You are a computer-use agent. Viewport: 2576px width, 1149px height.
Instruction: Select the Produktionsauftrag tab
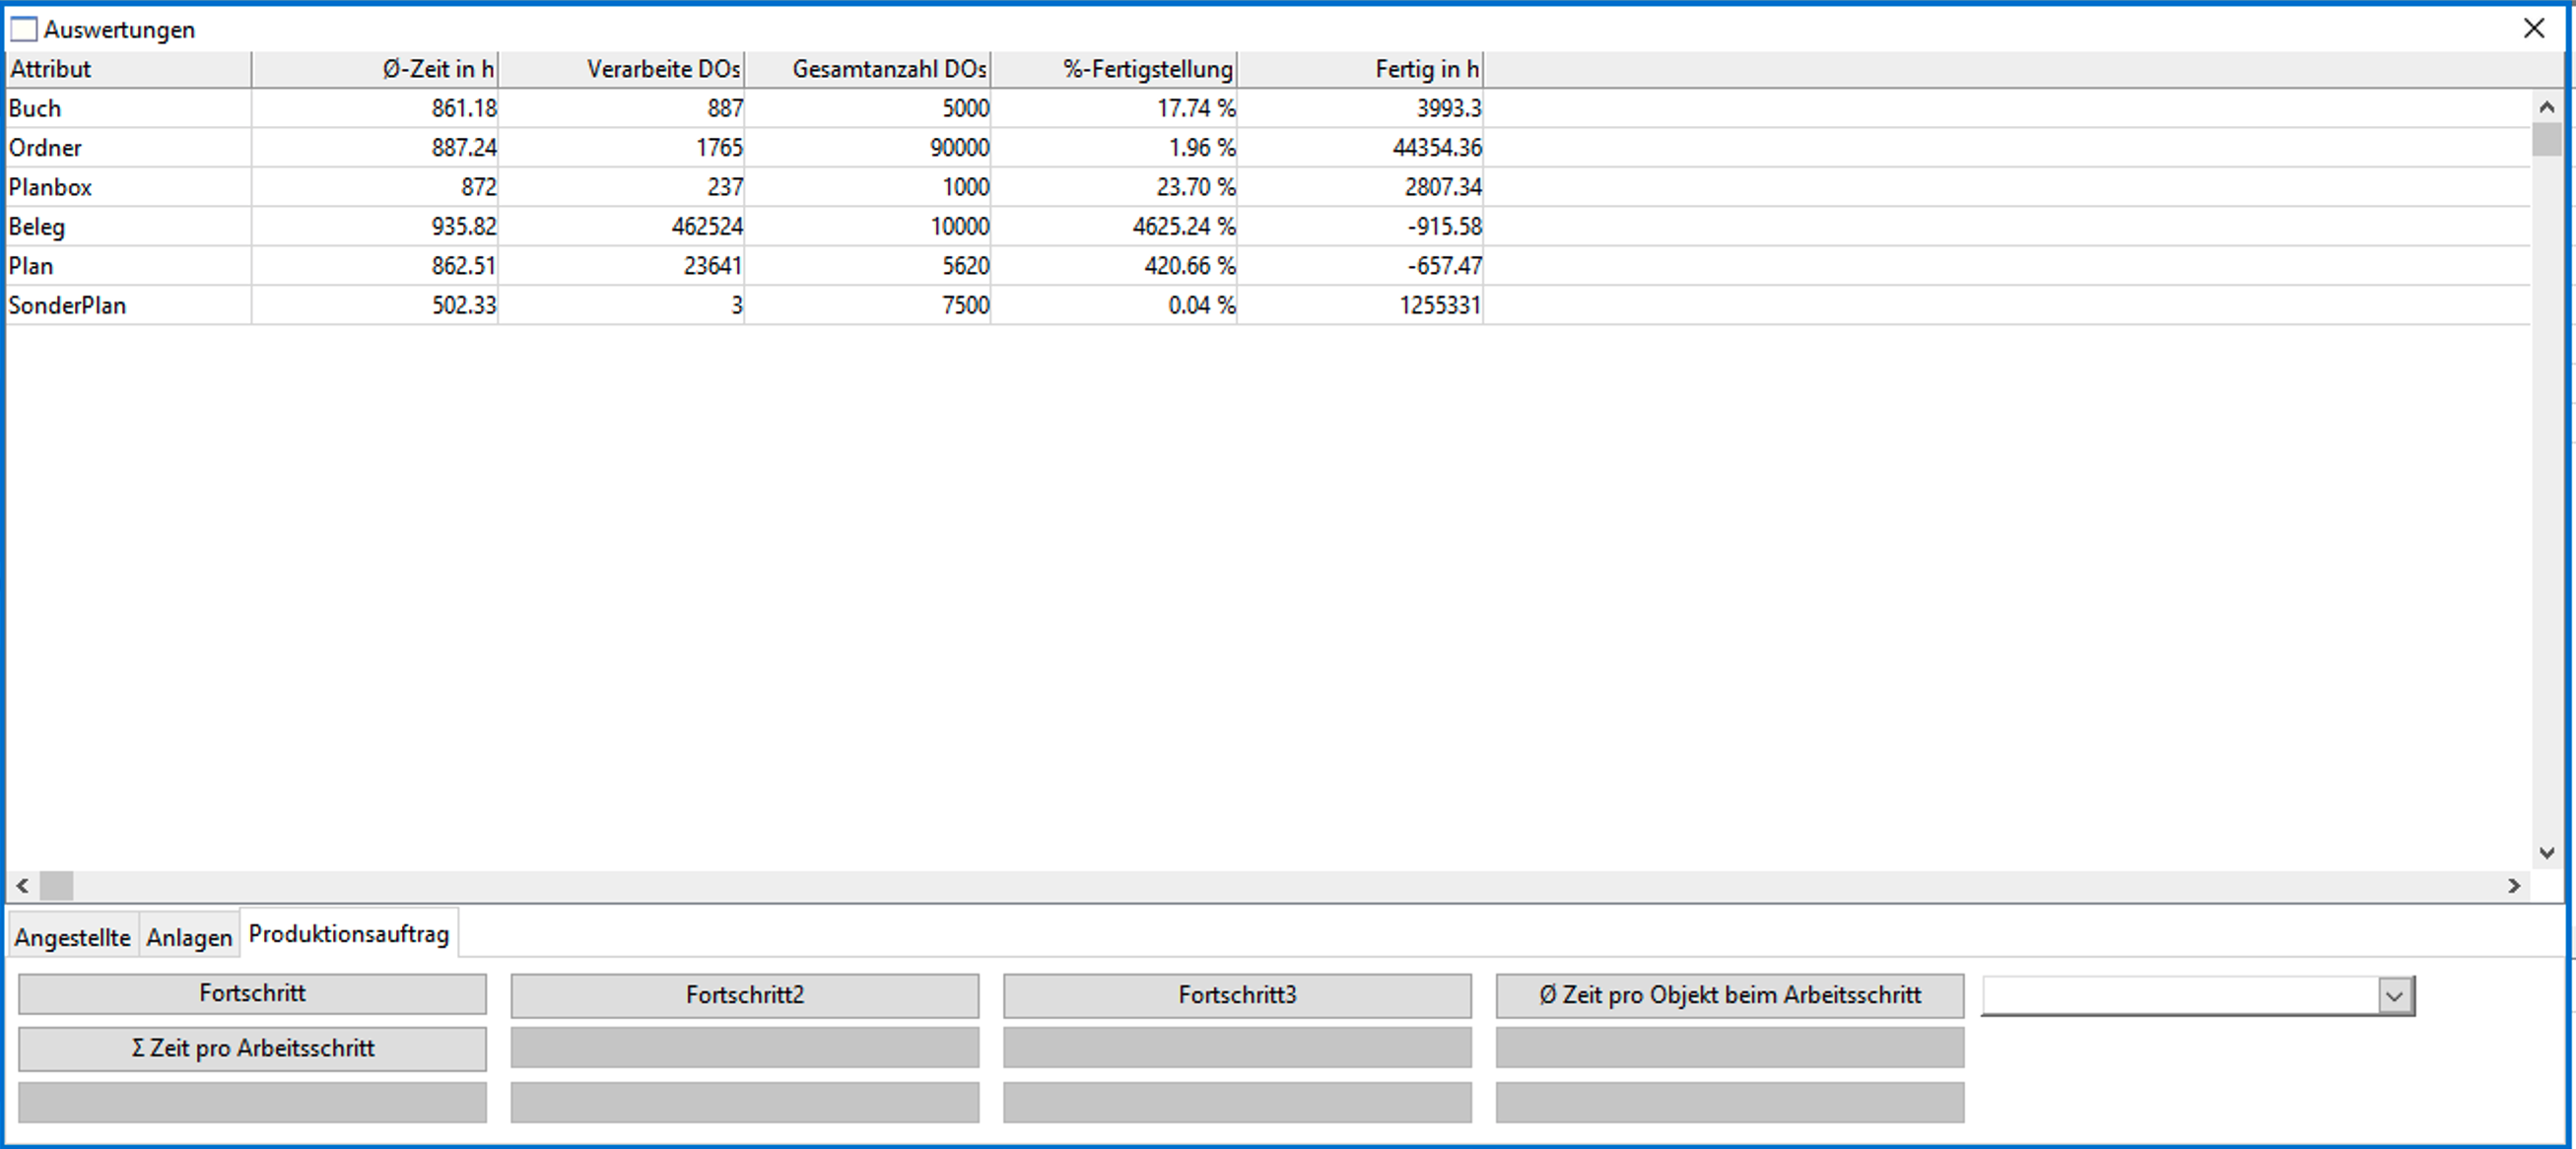point(348,933)
